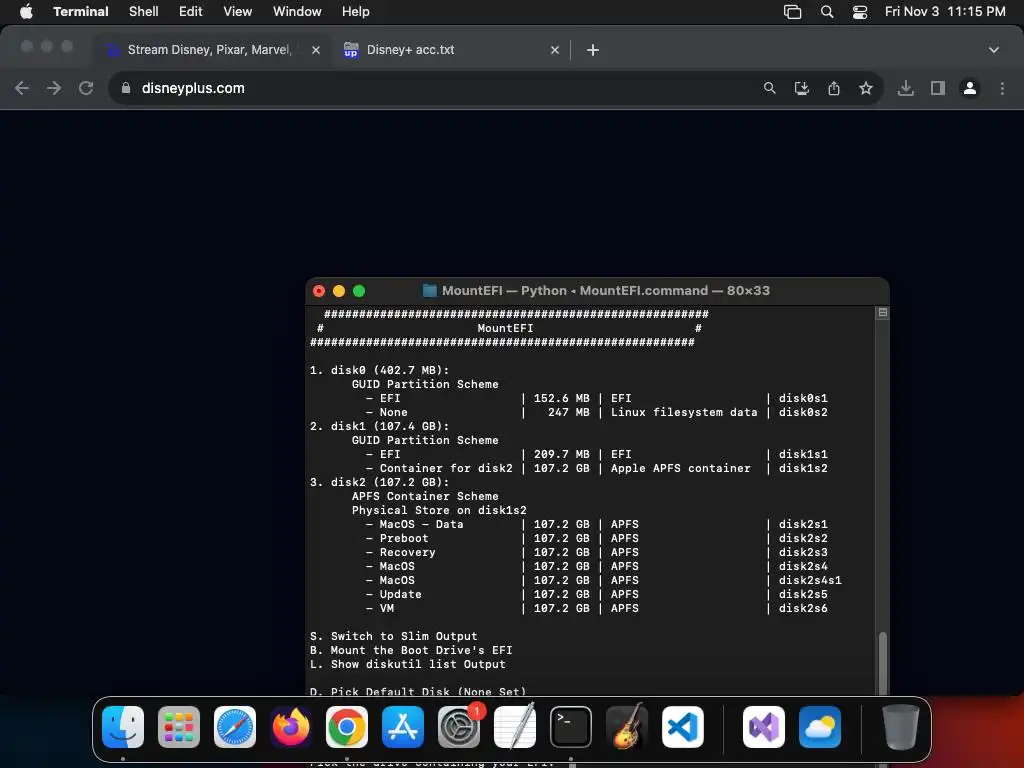Click 'L. Show diskutil list Output' line
The width and height of the screenshot is (1024, 768).
408,664
